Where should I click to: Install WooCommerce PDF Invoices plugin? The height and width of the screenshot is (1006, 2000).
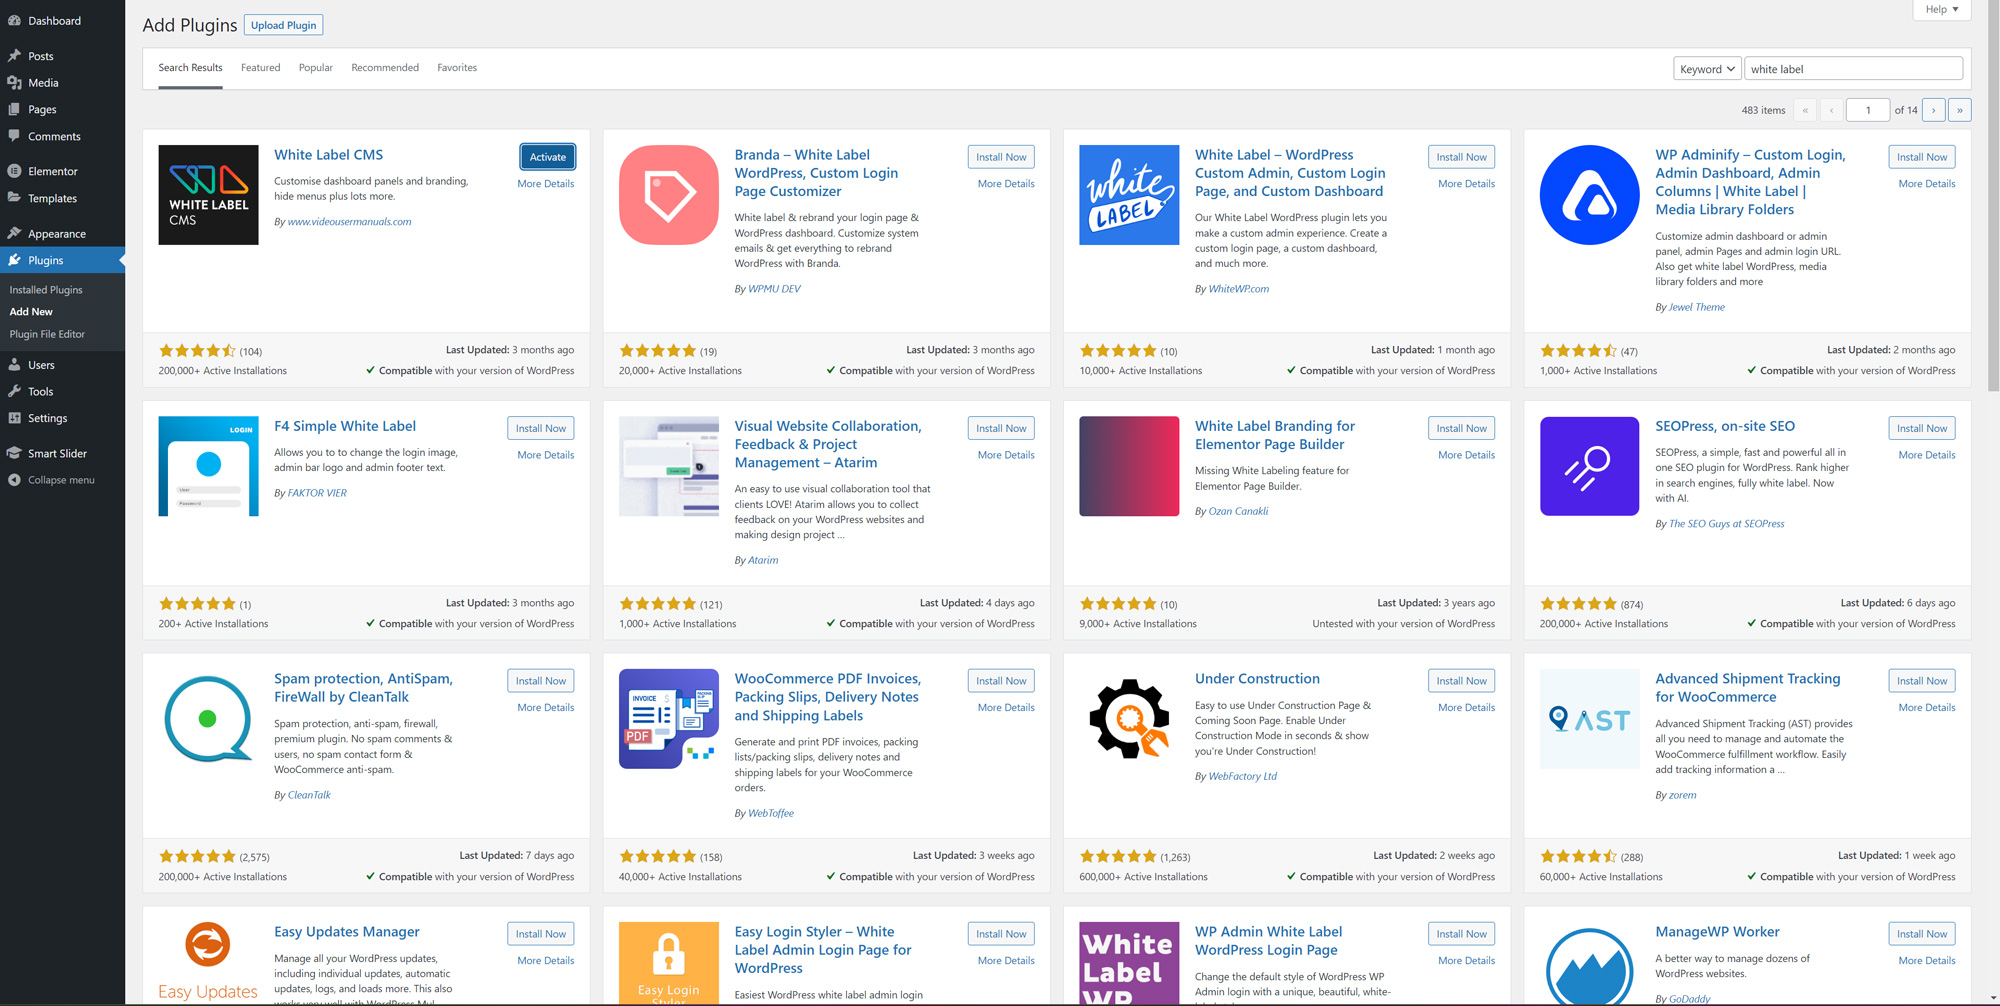point(1001,681)
